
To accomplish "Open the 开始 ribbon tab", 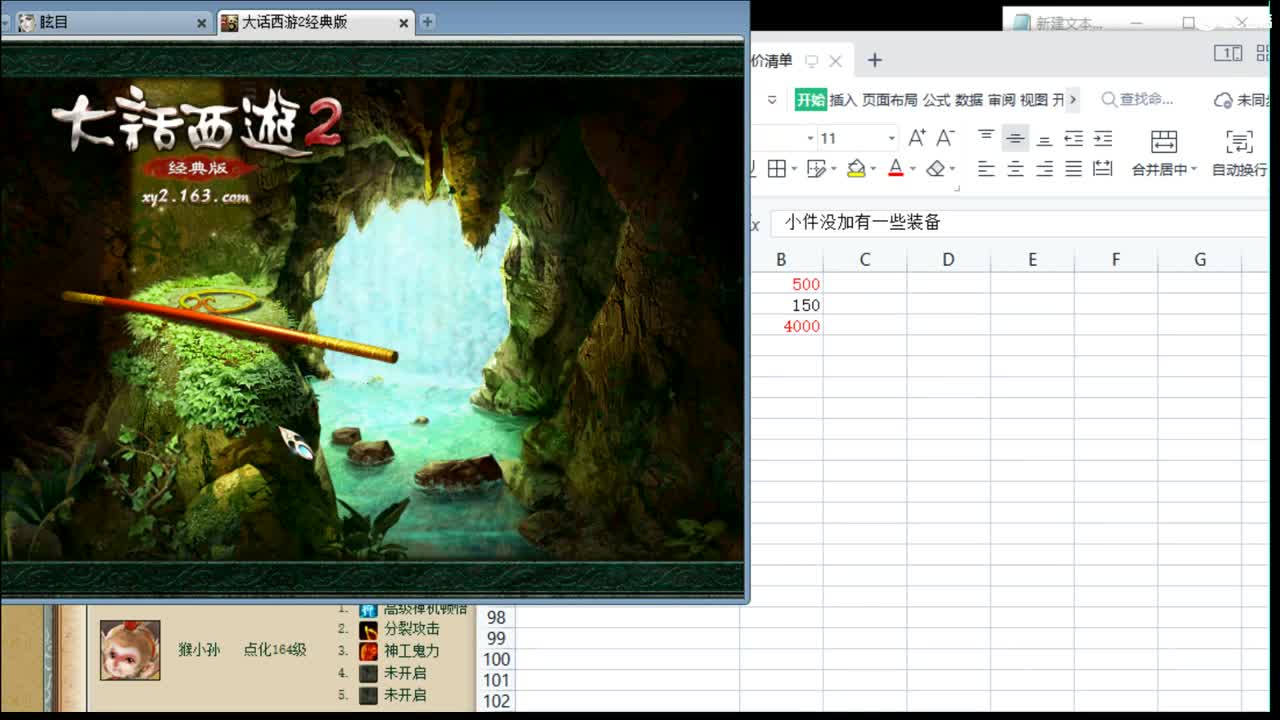I will (x=811, y=100).
